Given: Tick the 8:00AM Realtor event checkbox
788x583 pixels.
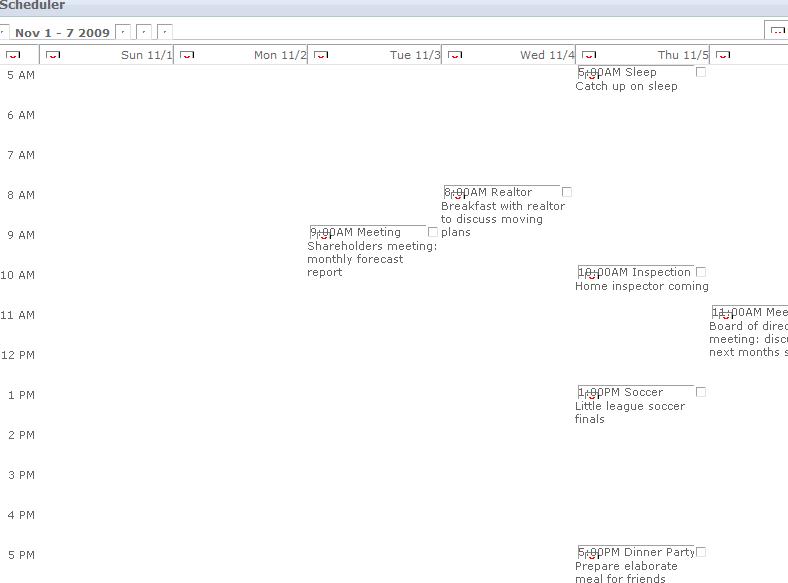Looking at the screenshot, I should 567,192.
